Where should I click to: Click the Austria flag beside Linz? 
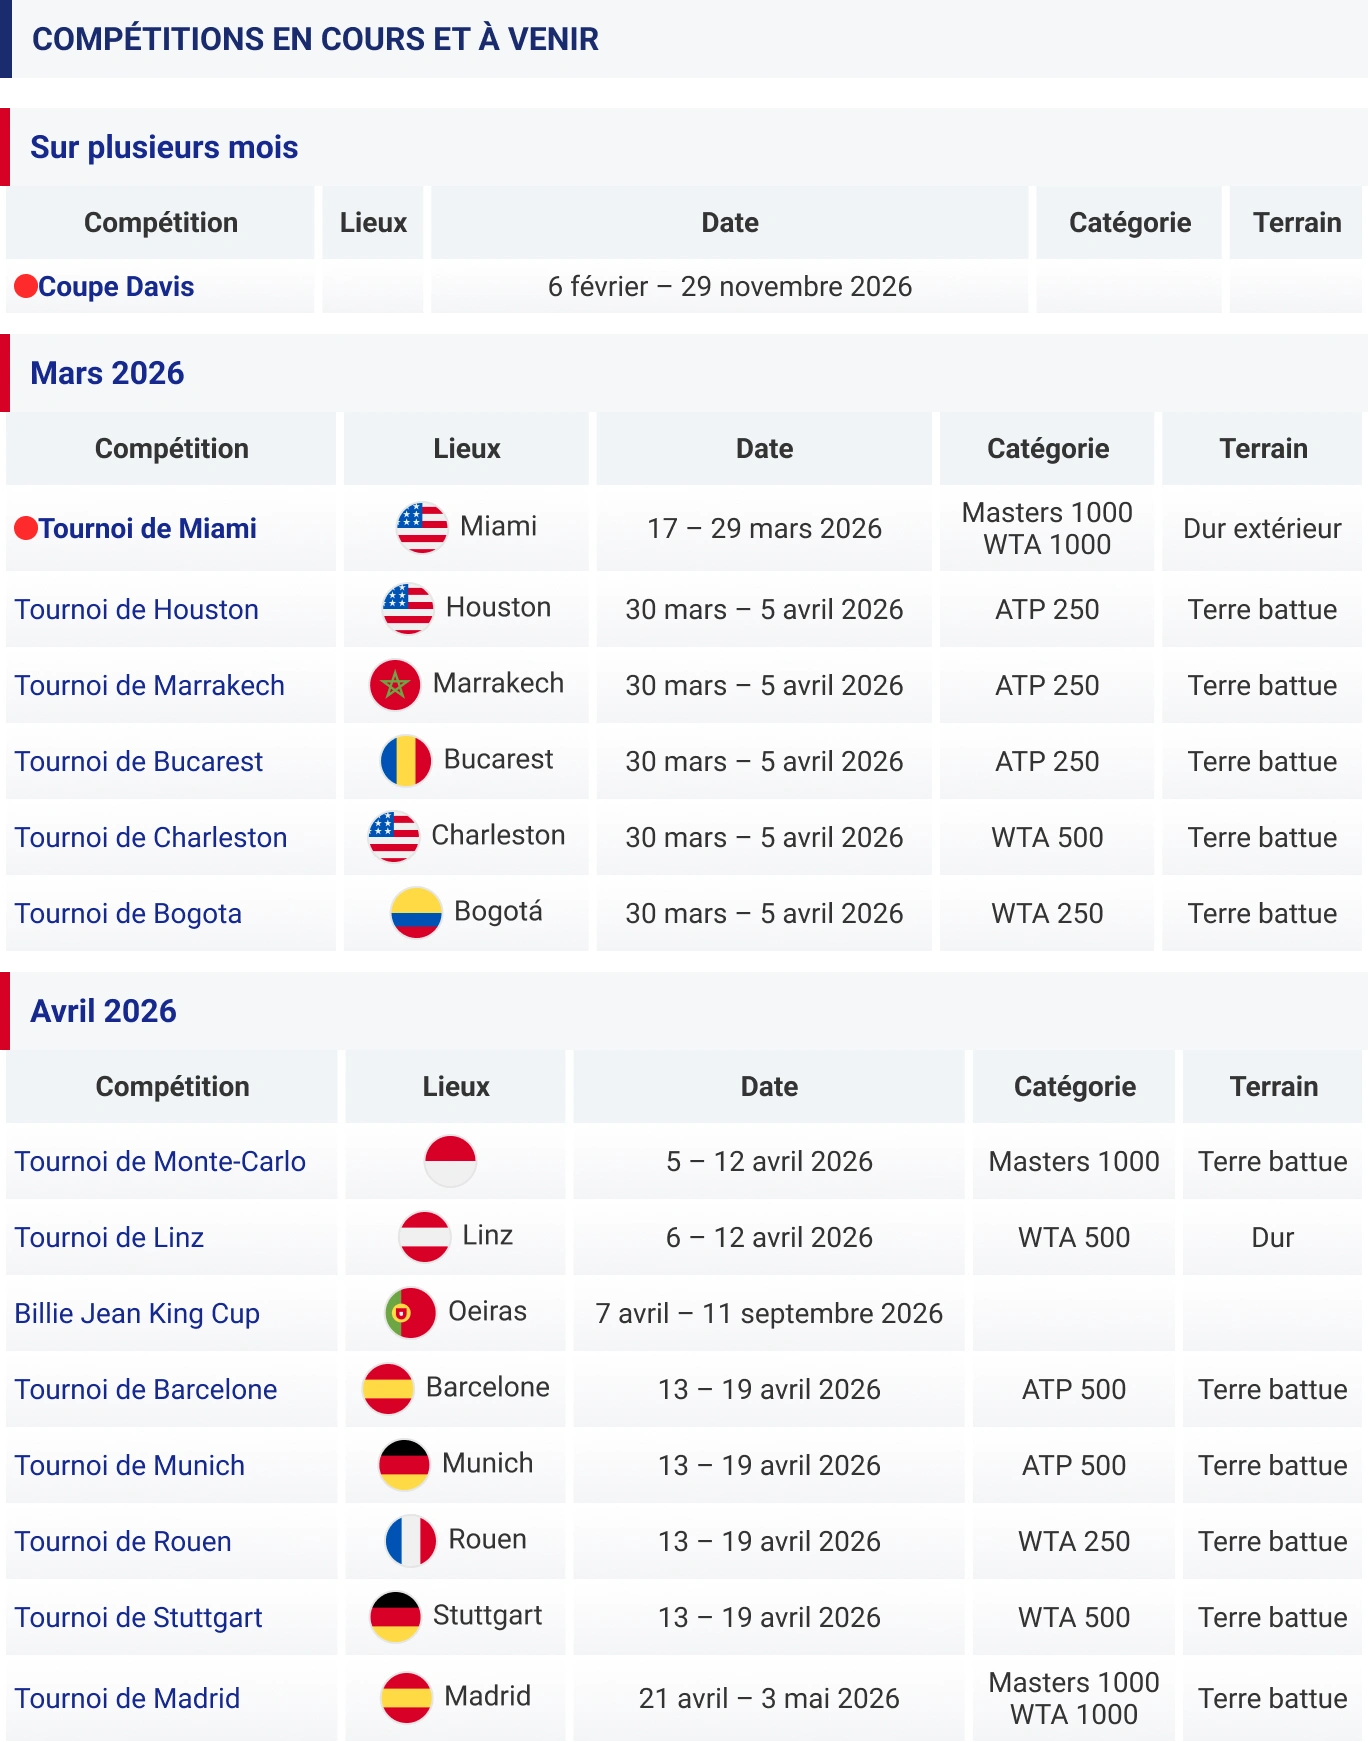[425, 1235]
